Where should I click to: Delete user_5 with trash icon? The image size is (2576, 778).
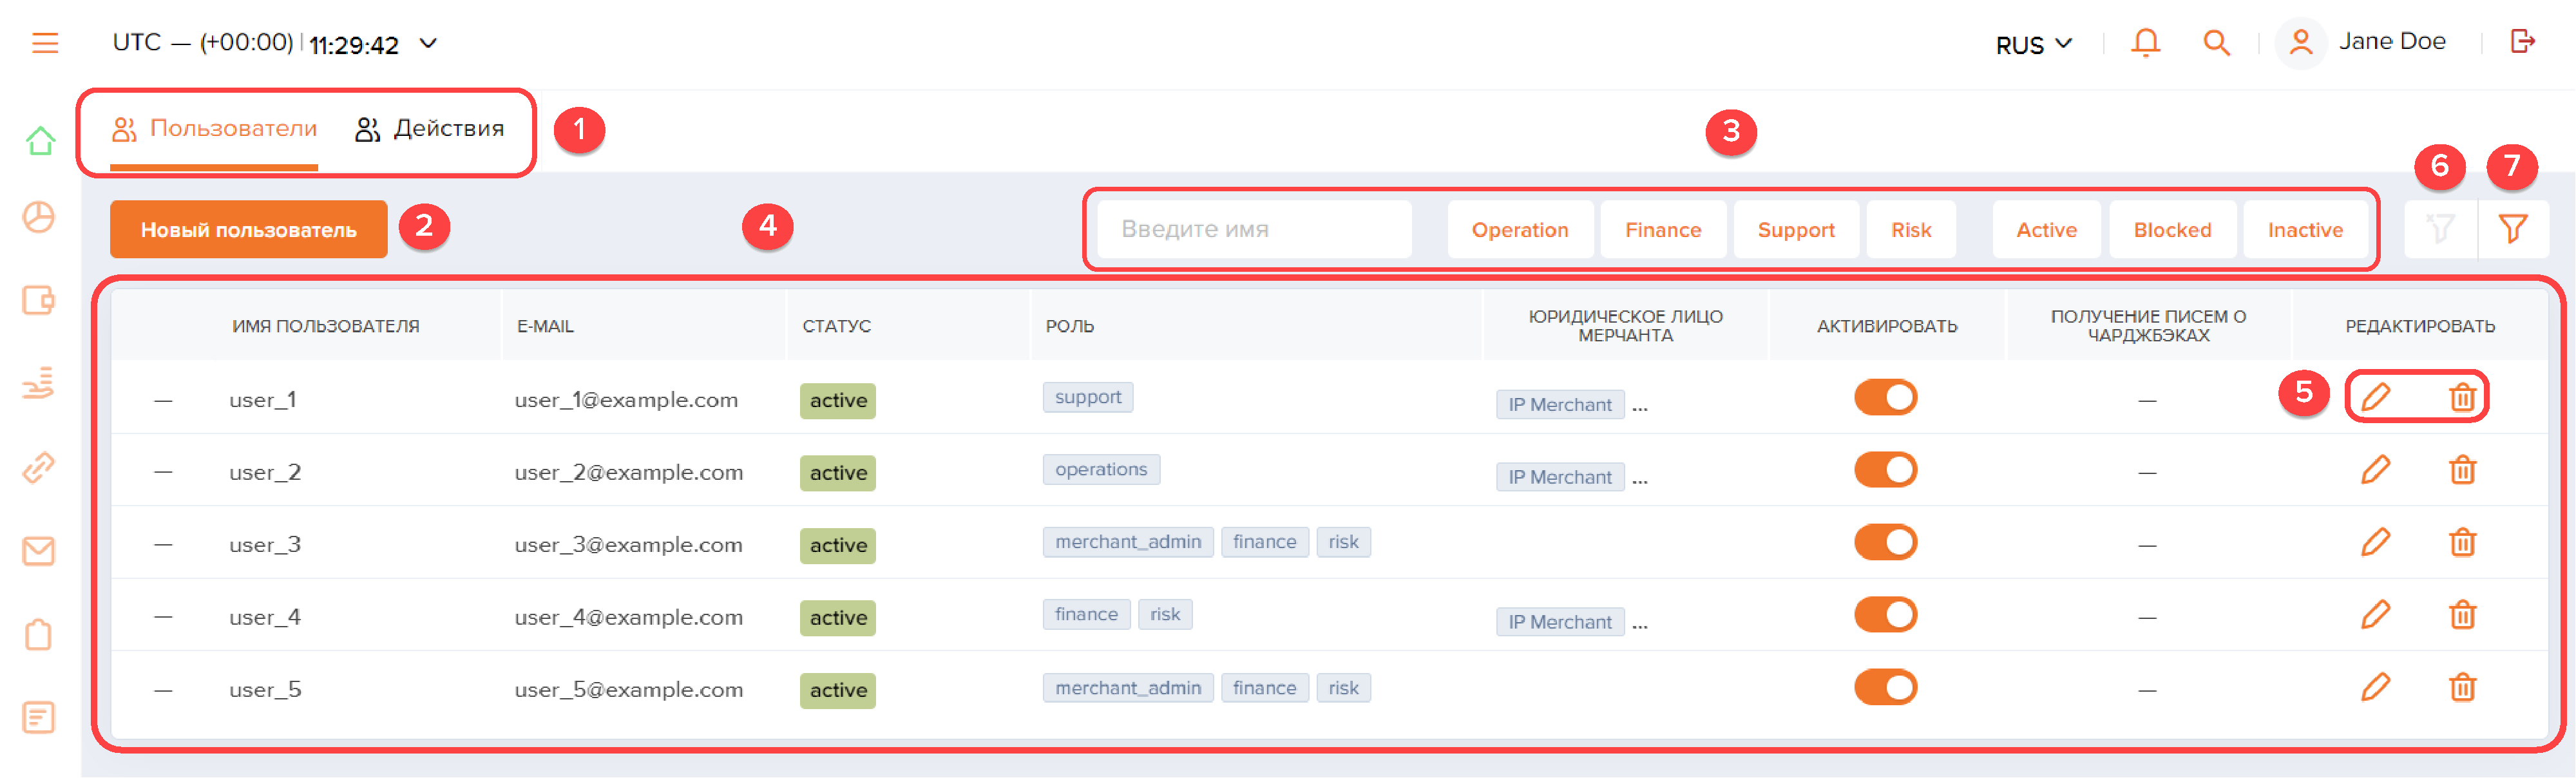tap(2462, 687)
